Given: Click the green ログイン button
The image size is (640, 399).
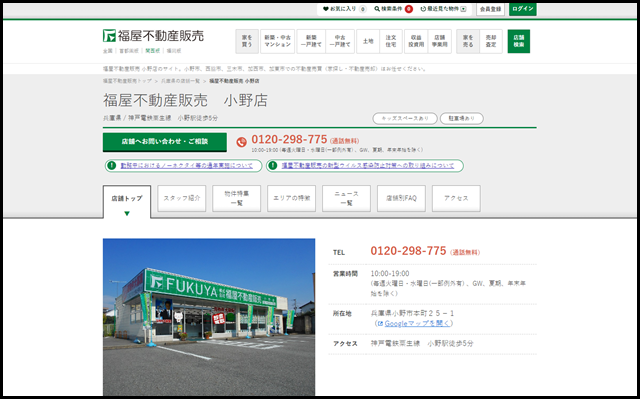Looking at the screenshot, I should [522, 9].
